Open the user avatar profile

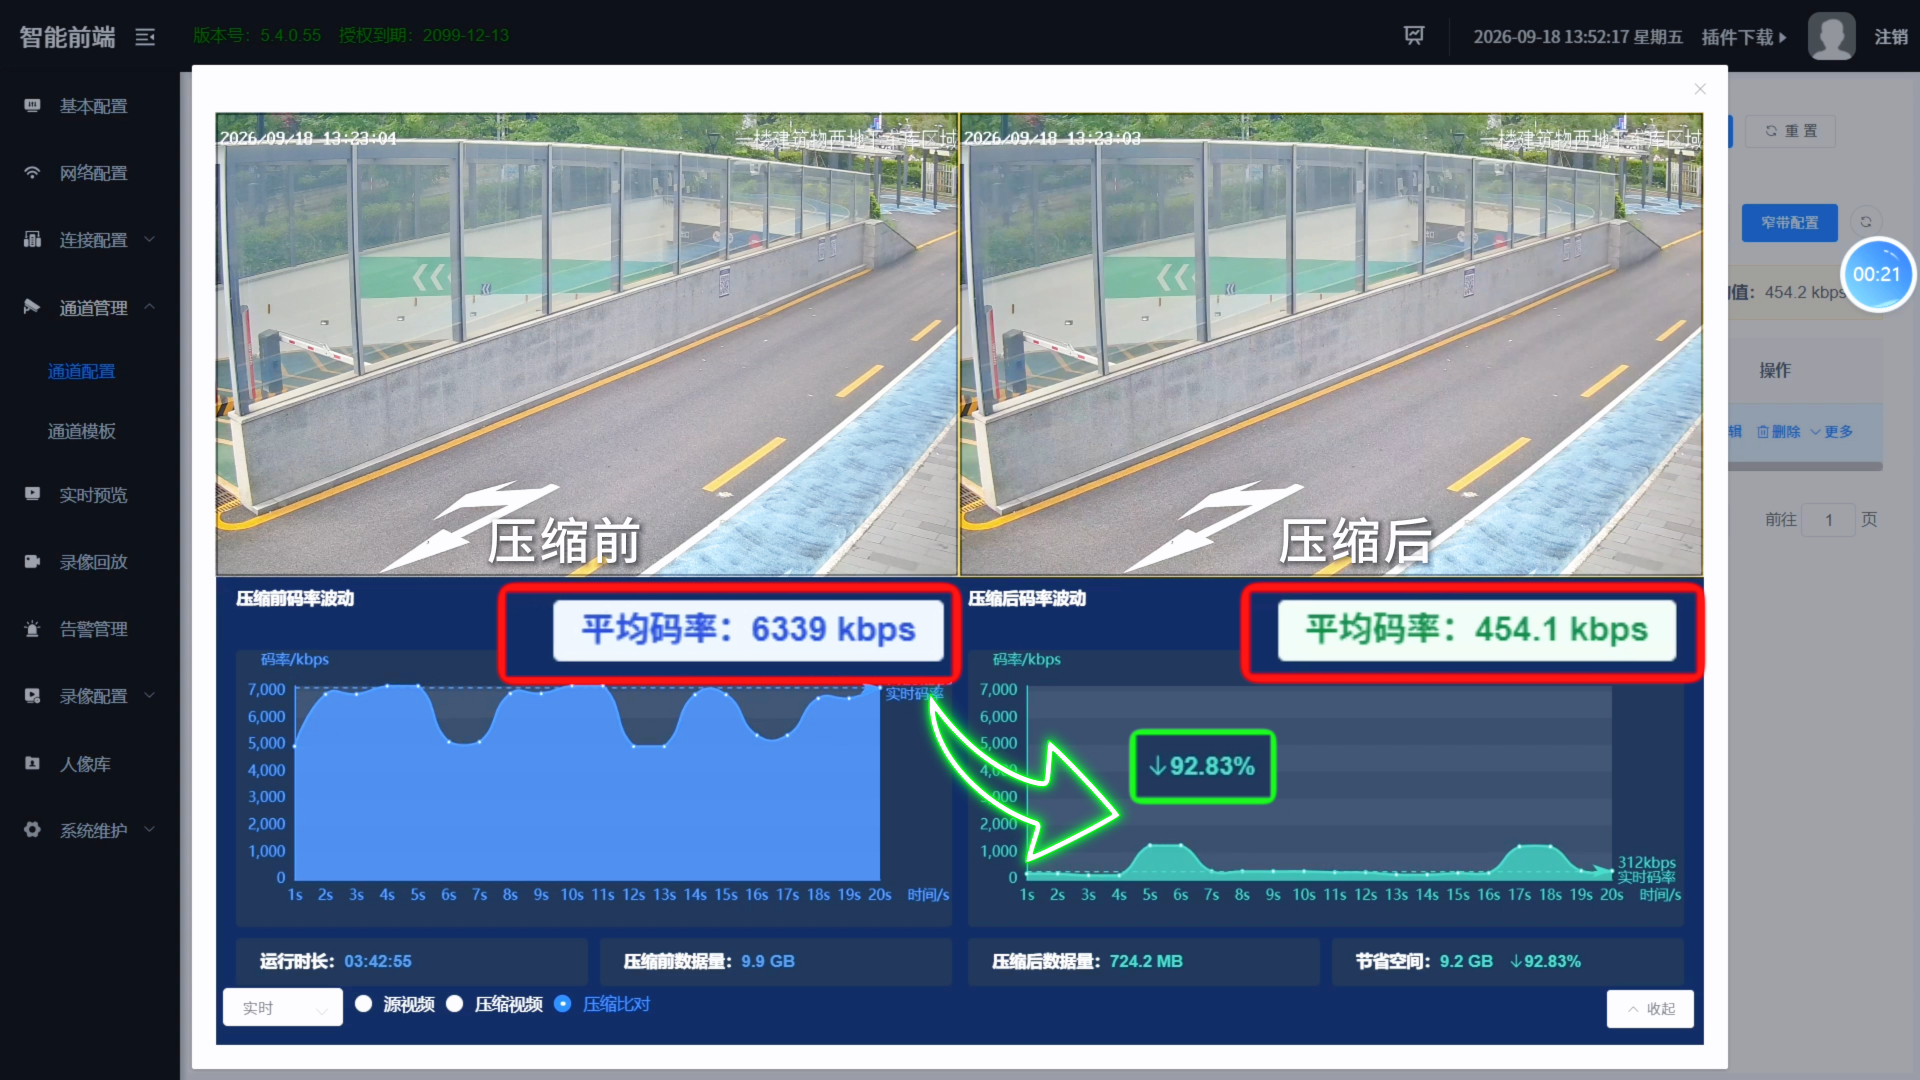pyautogui.click(x=1831, y=37)
